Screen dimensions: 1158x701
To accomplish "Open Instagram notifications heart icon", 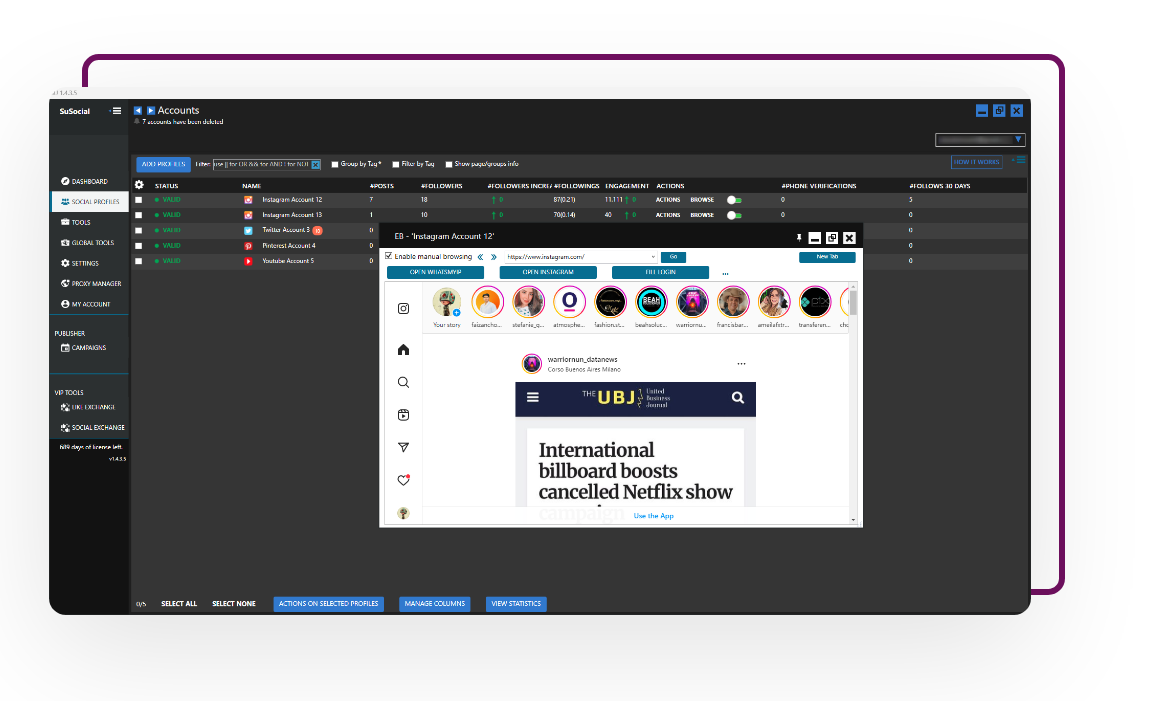I will tap(403, 480).
